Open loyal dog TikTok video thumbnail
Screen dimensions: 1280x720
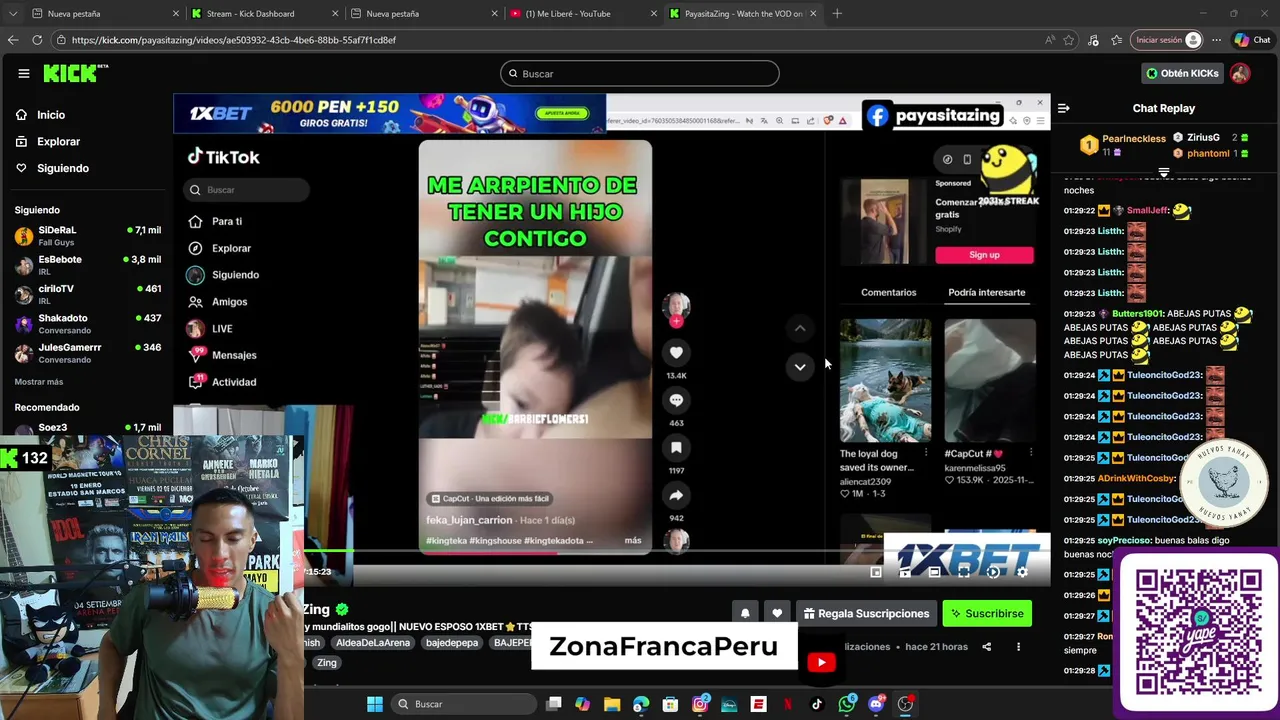(885, 380)
